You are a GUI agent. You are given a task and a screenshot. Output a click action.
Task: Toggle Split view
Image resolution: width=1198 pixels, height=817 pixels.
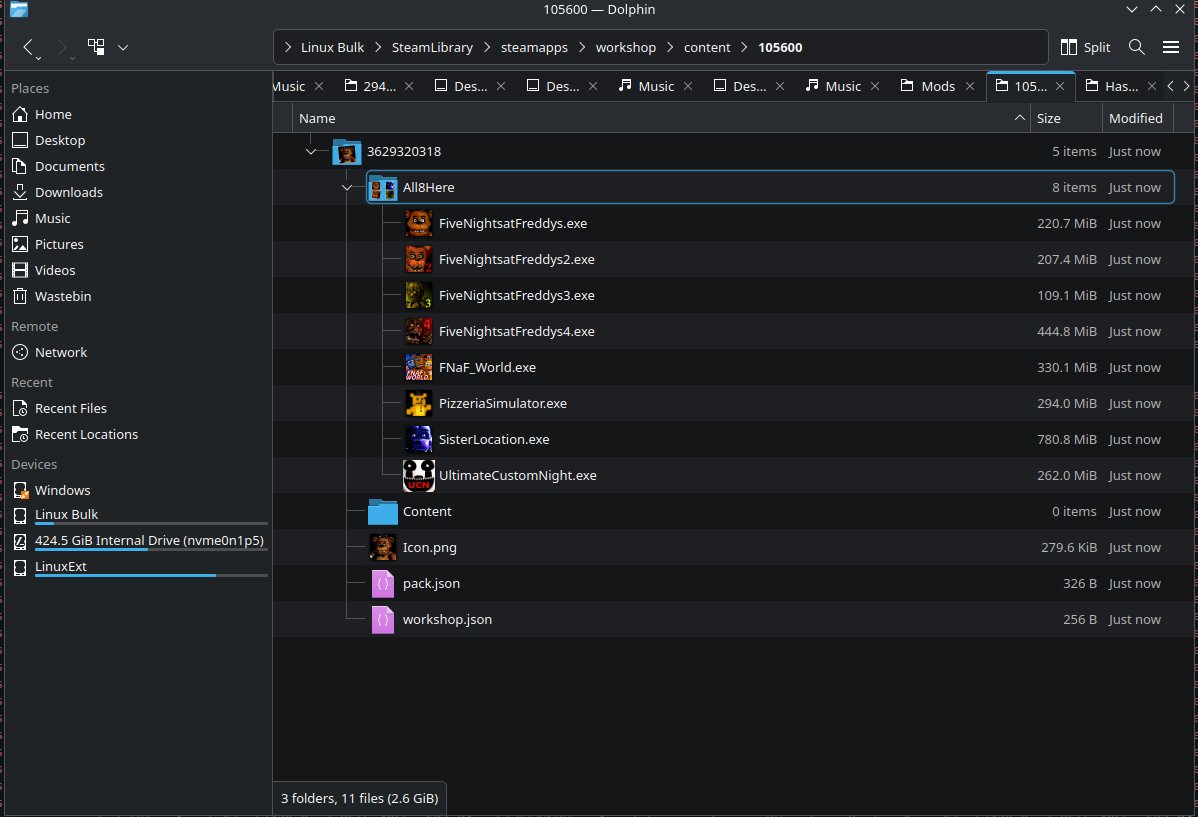tap(1085, 47)
